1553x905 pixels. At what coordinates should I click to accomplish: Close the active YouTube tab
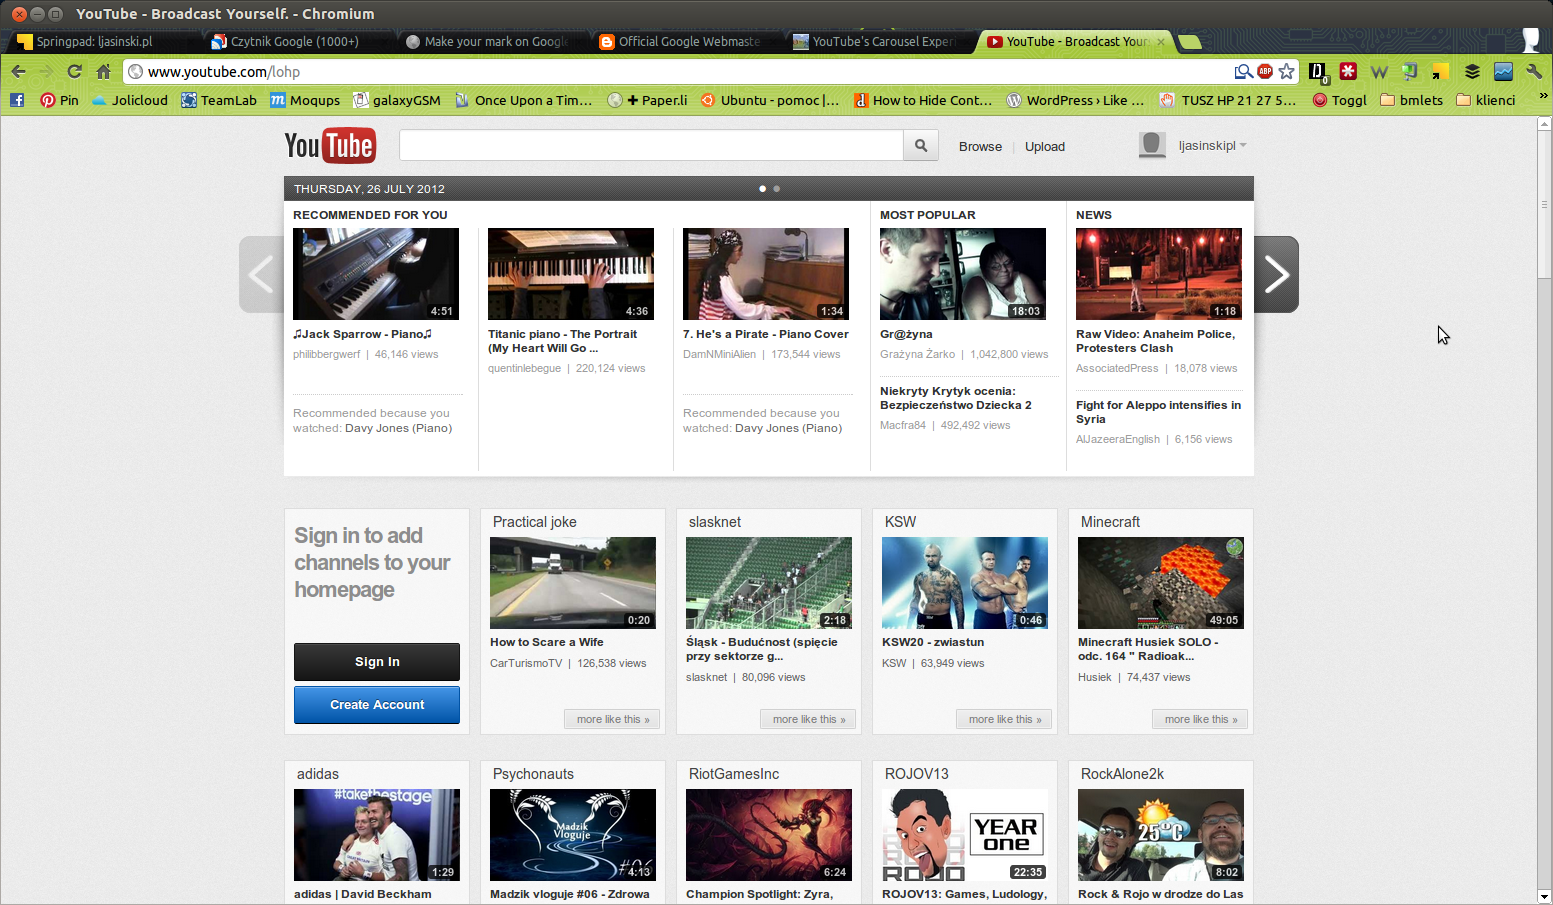[x=1160, y=42]
